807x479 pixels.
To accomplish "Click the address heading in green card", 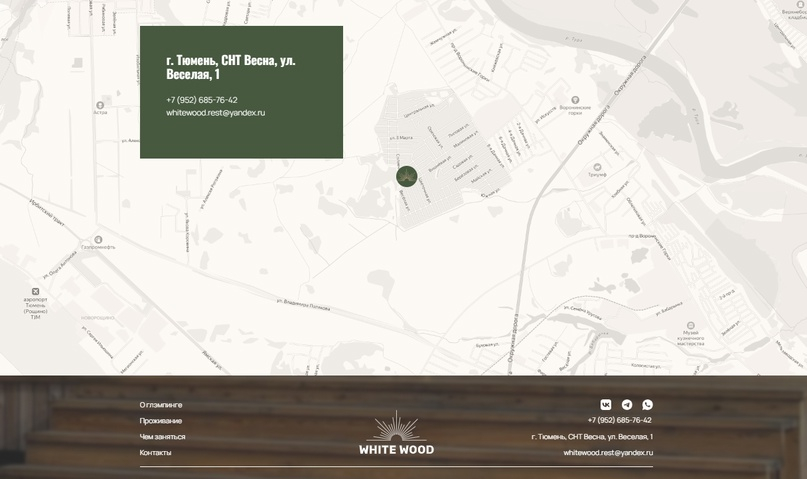I will pos(231,67).
